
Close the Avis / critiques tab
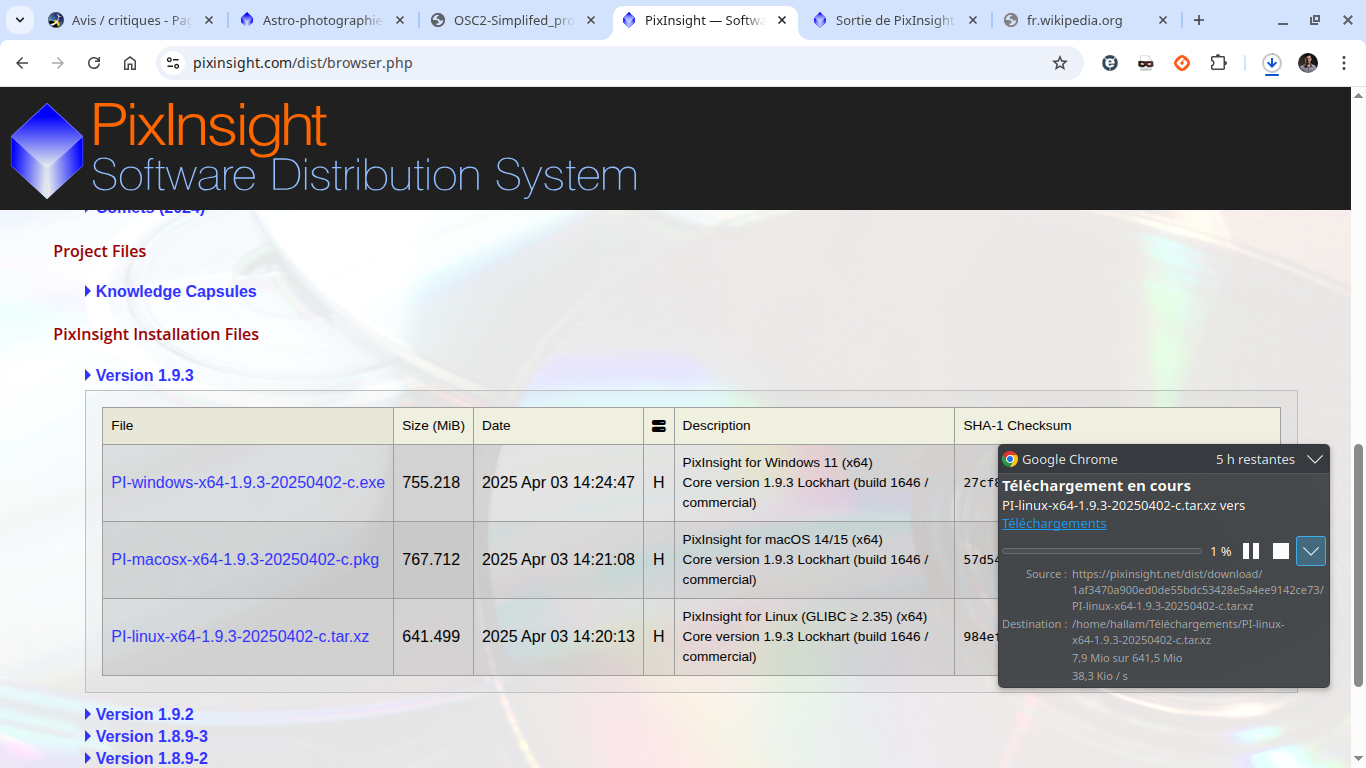[x=208, y=20]
